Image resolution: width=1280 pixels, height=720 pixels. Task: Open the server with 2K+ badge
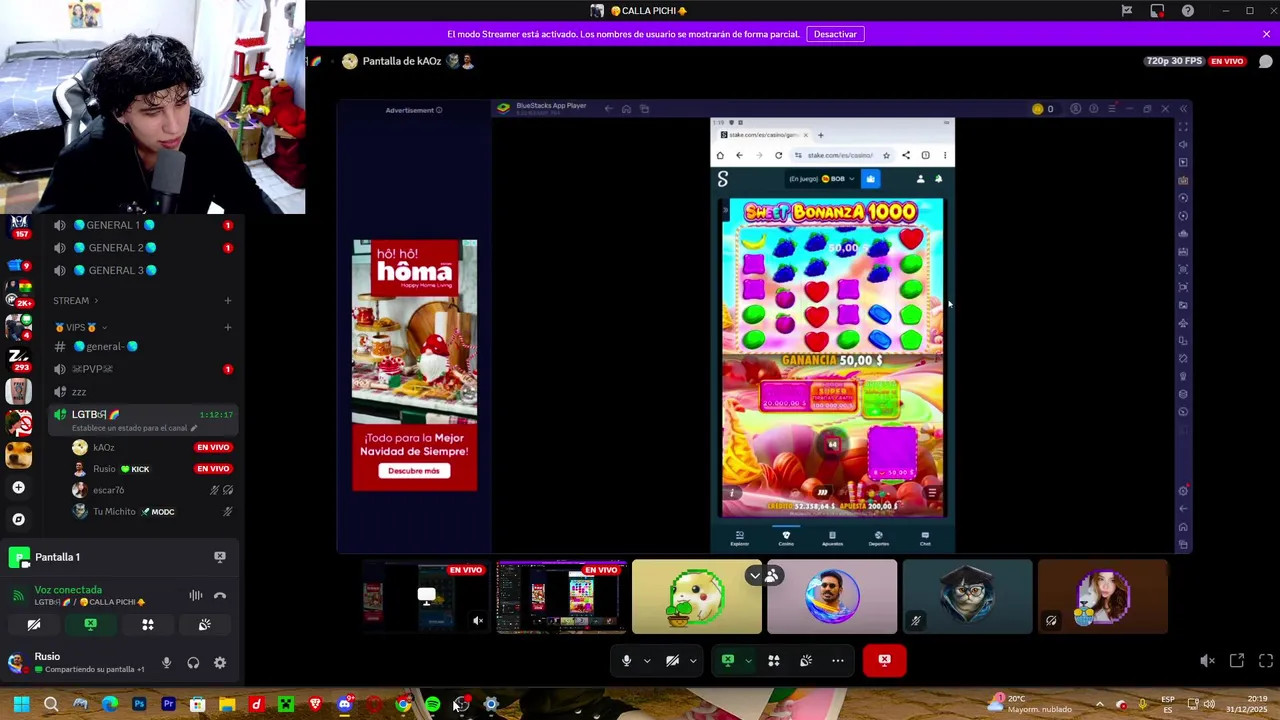pyautogui.click(x=18, y=294)
